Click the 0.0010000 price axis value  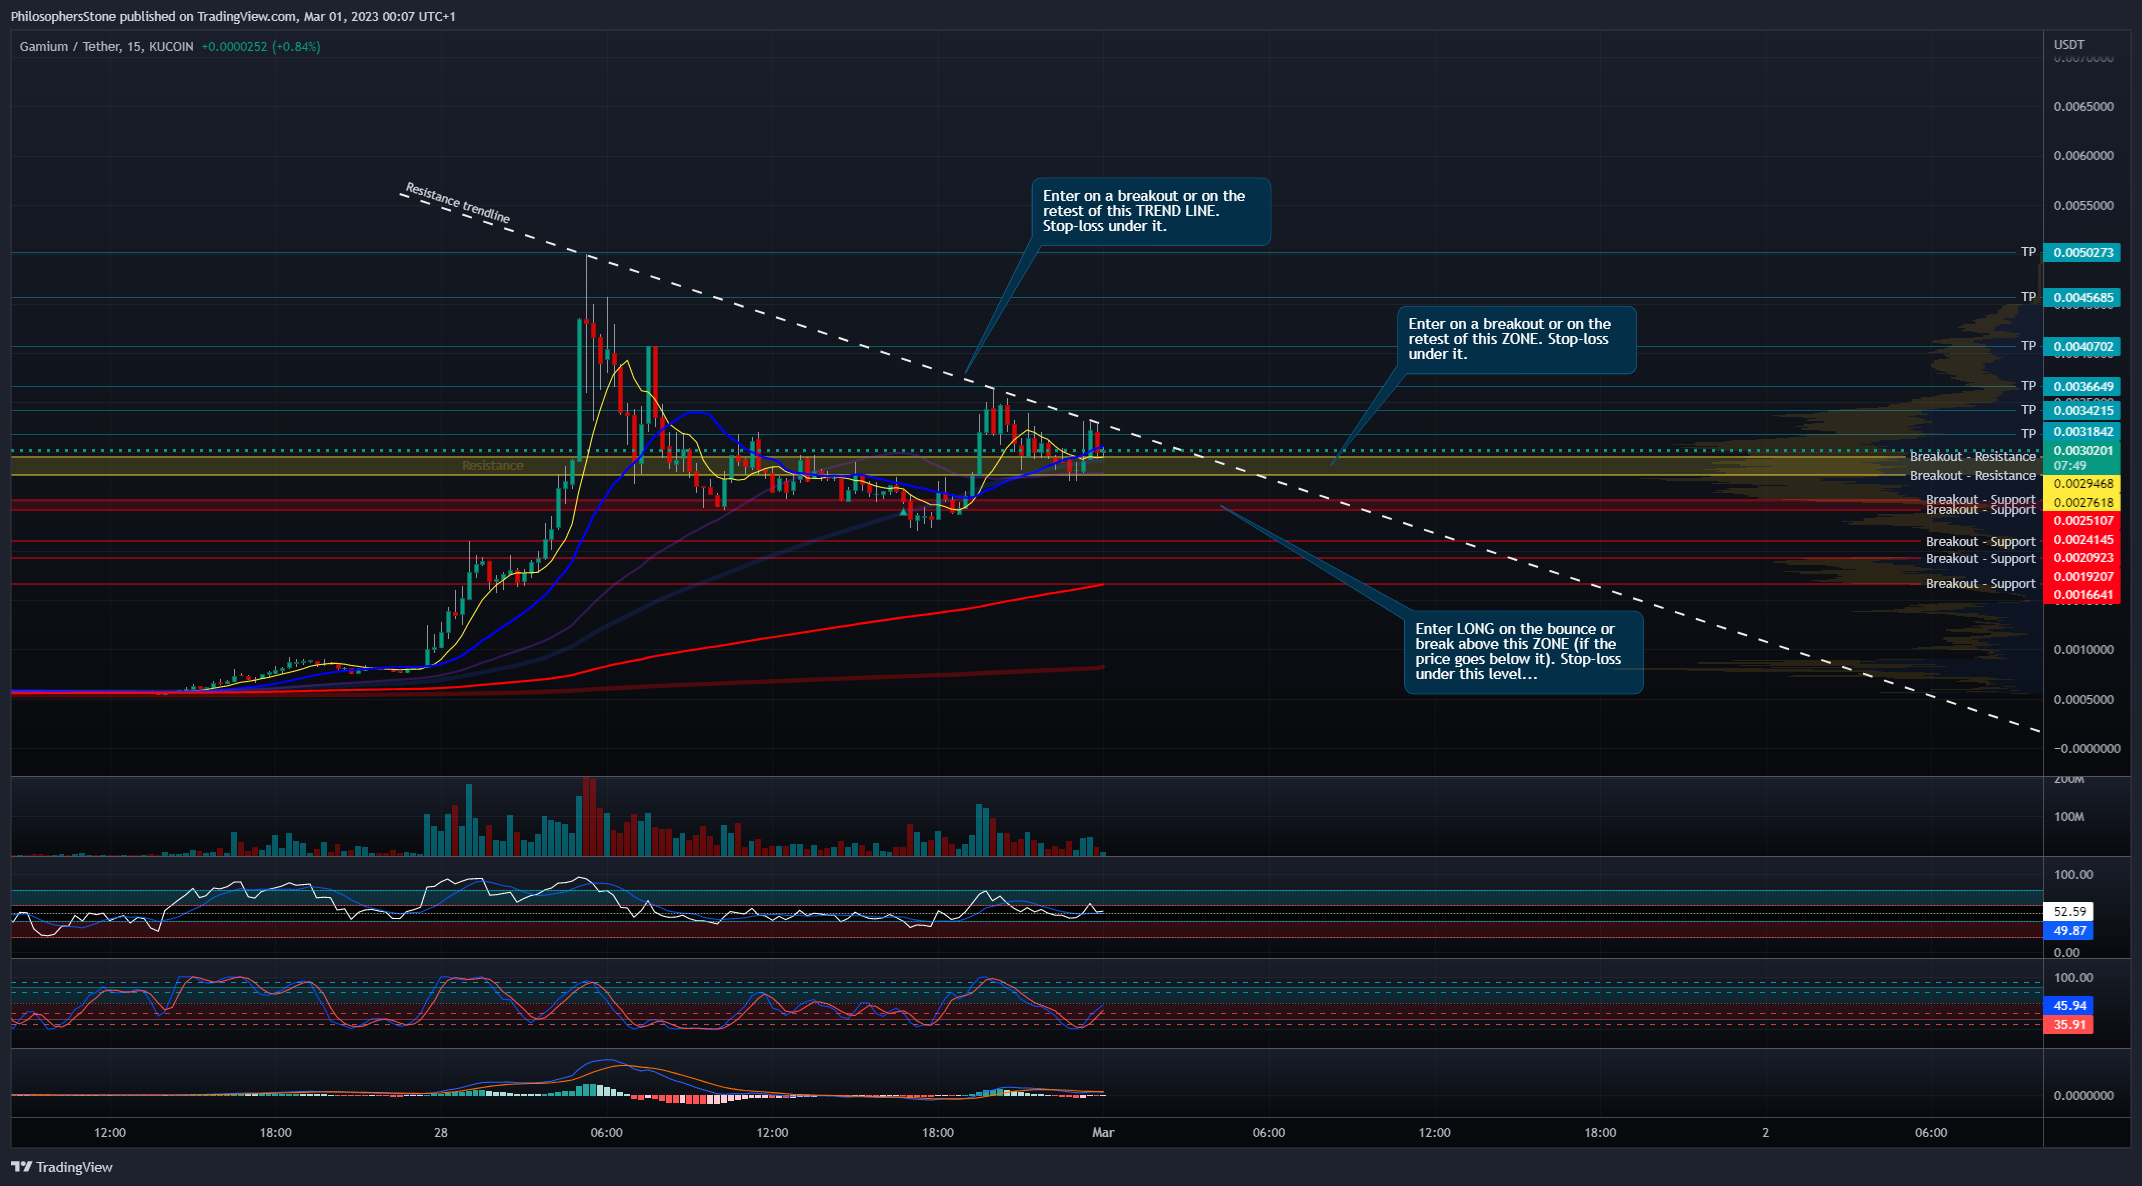coord(2083,649)
